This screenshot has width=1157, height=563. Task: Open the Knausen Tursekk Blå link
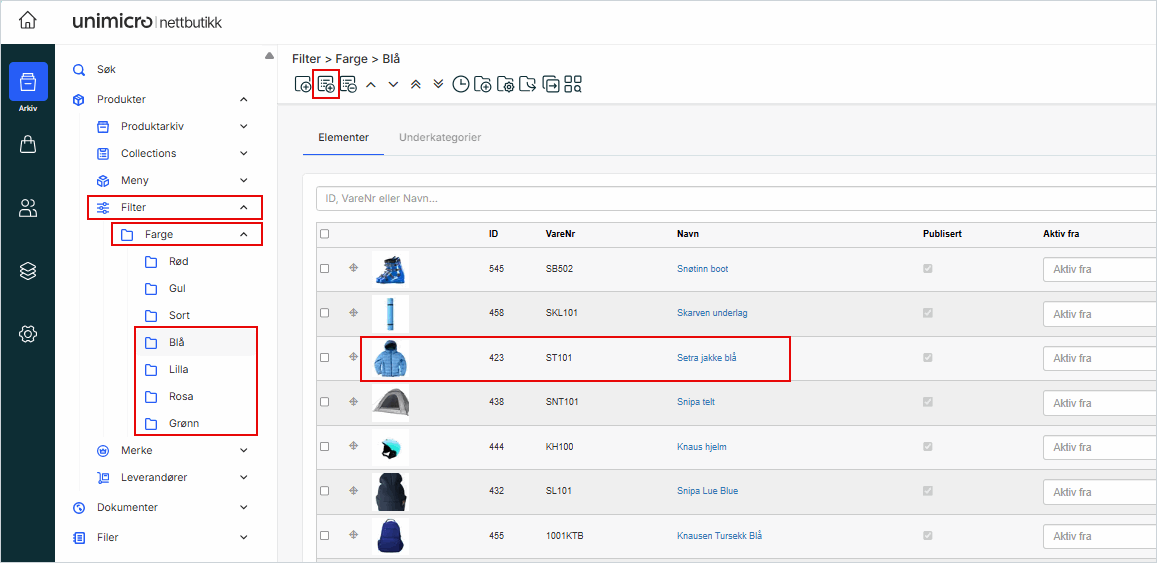(x=719, y=536)
